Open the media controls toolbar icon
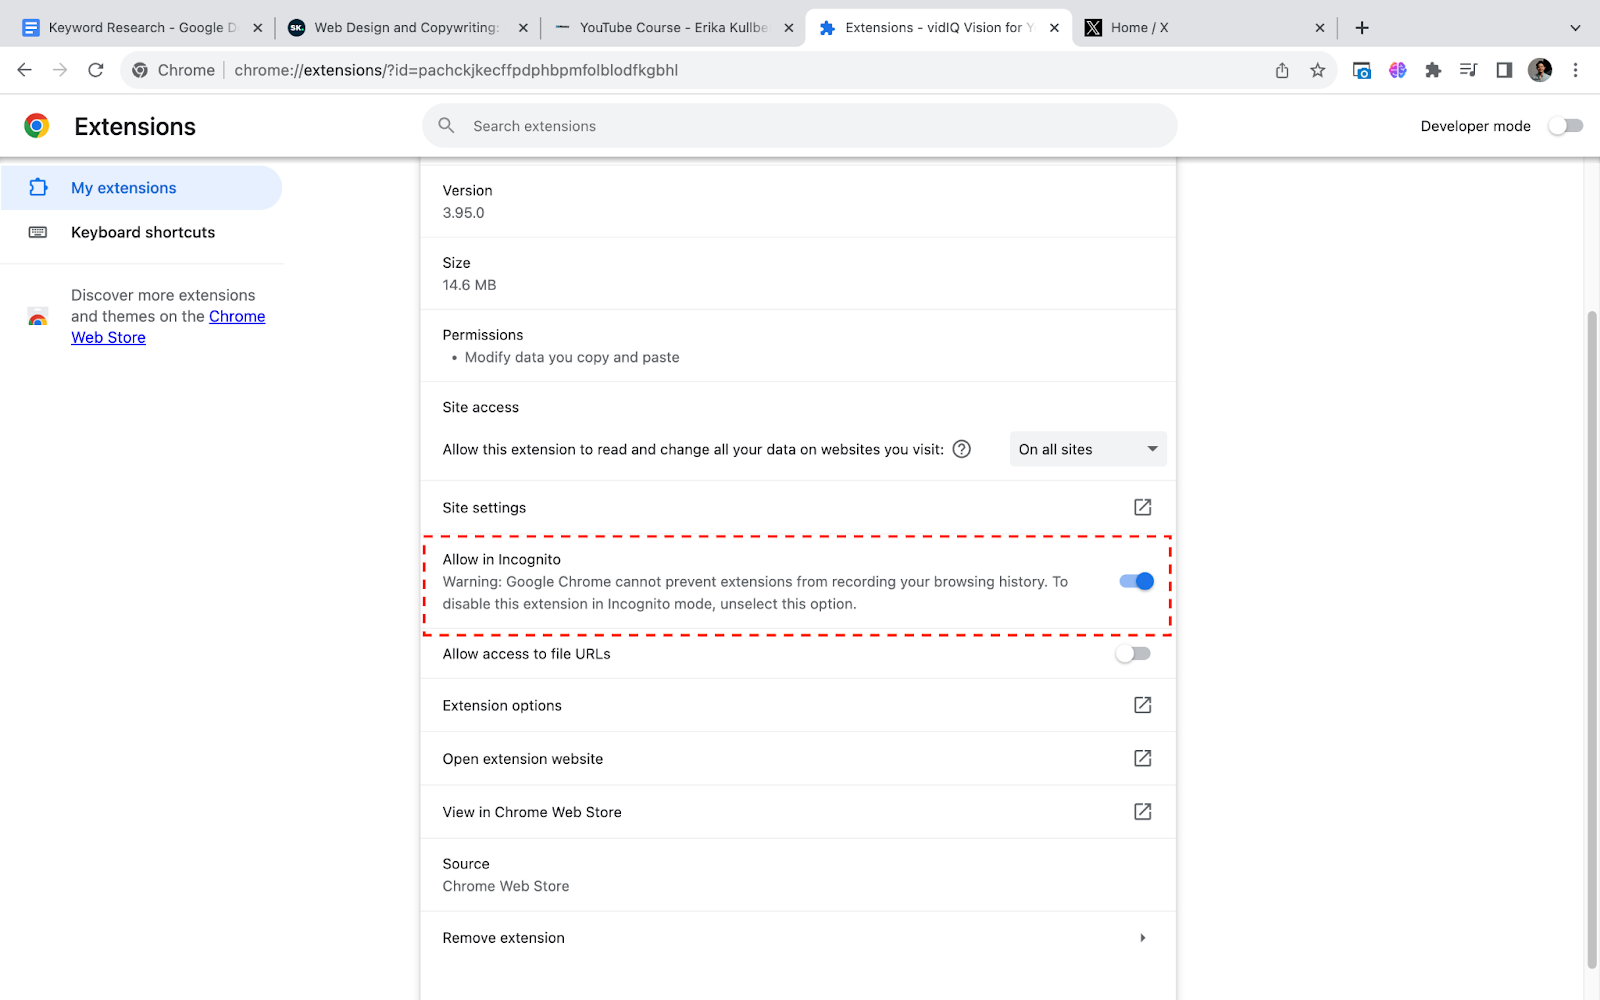The width and height of the screenshot is (1600, 1000). pyautogui.click(x=1468, y=70)
